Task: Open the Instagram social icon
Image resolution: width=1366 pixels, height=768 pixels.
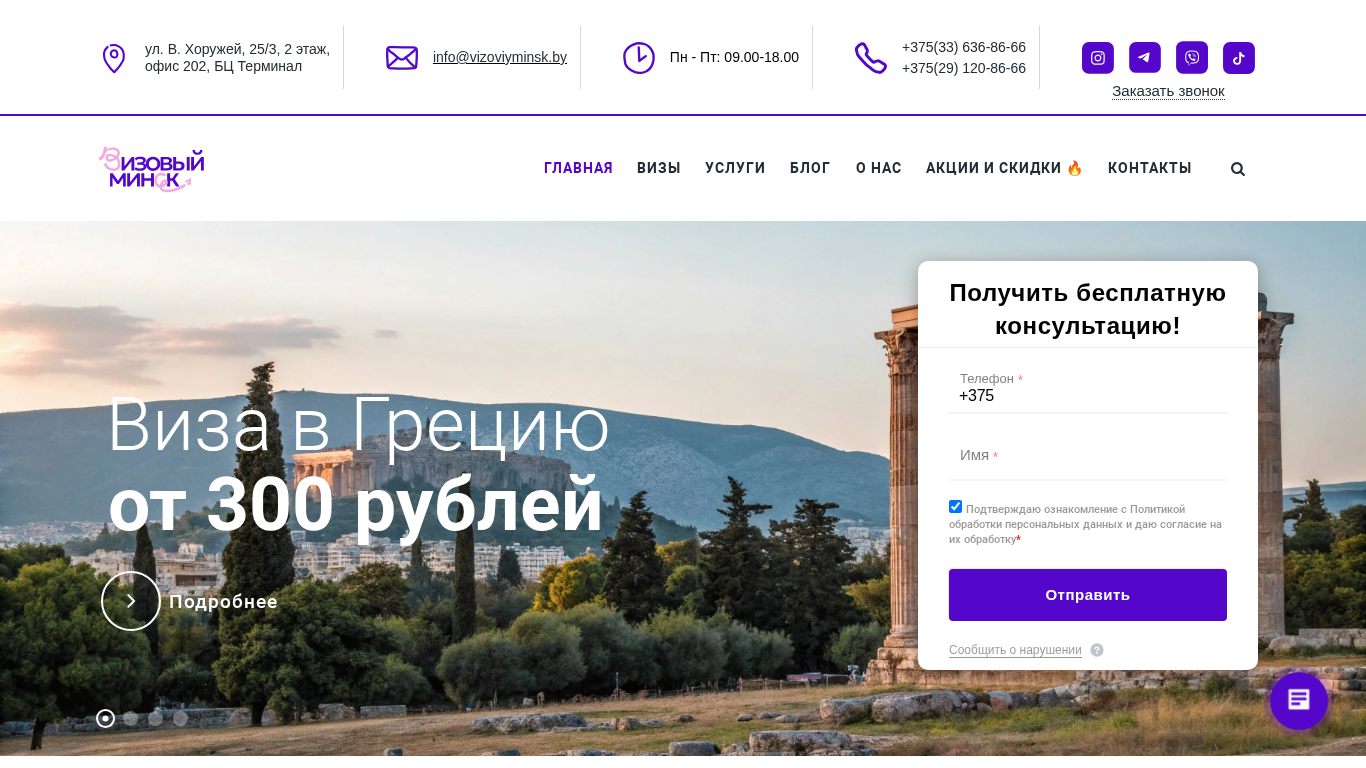Action: coord(1098,58)
